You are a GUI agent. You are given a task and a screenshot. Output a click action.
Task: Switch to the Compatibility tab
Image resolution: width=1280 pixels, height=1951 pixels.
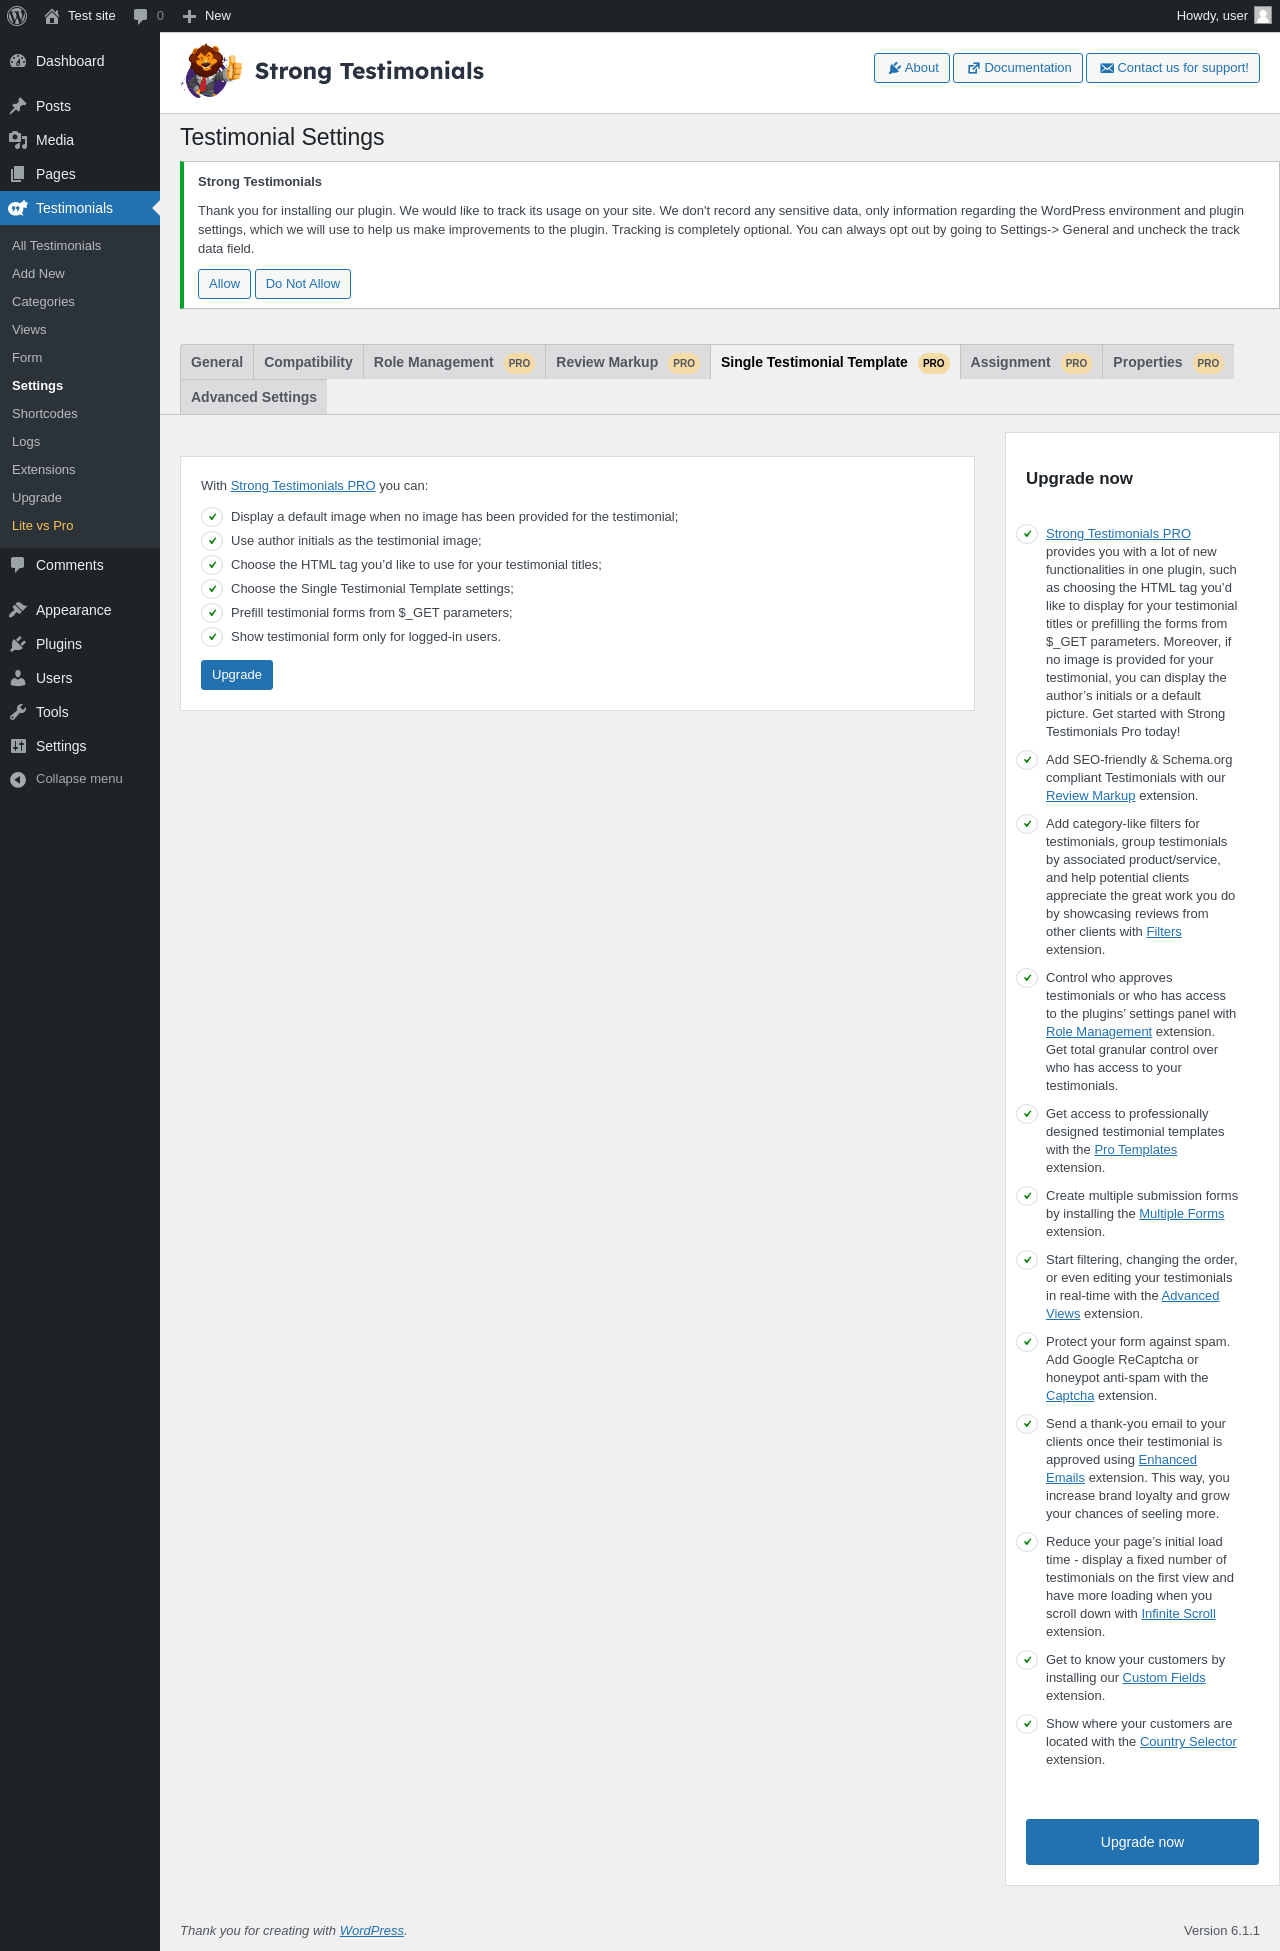pos(308,362)
